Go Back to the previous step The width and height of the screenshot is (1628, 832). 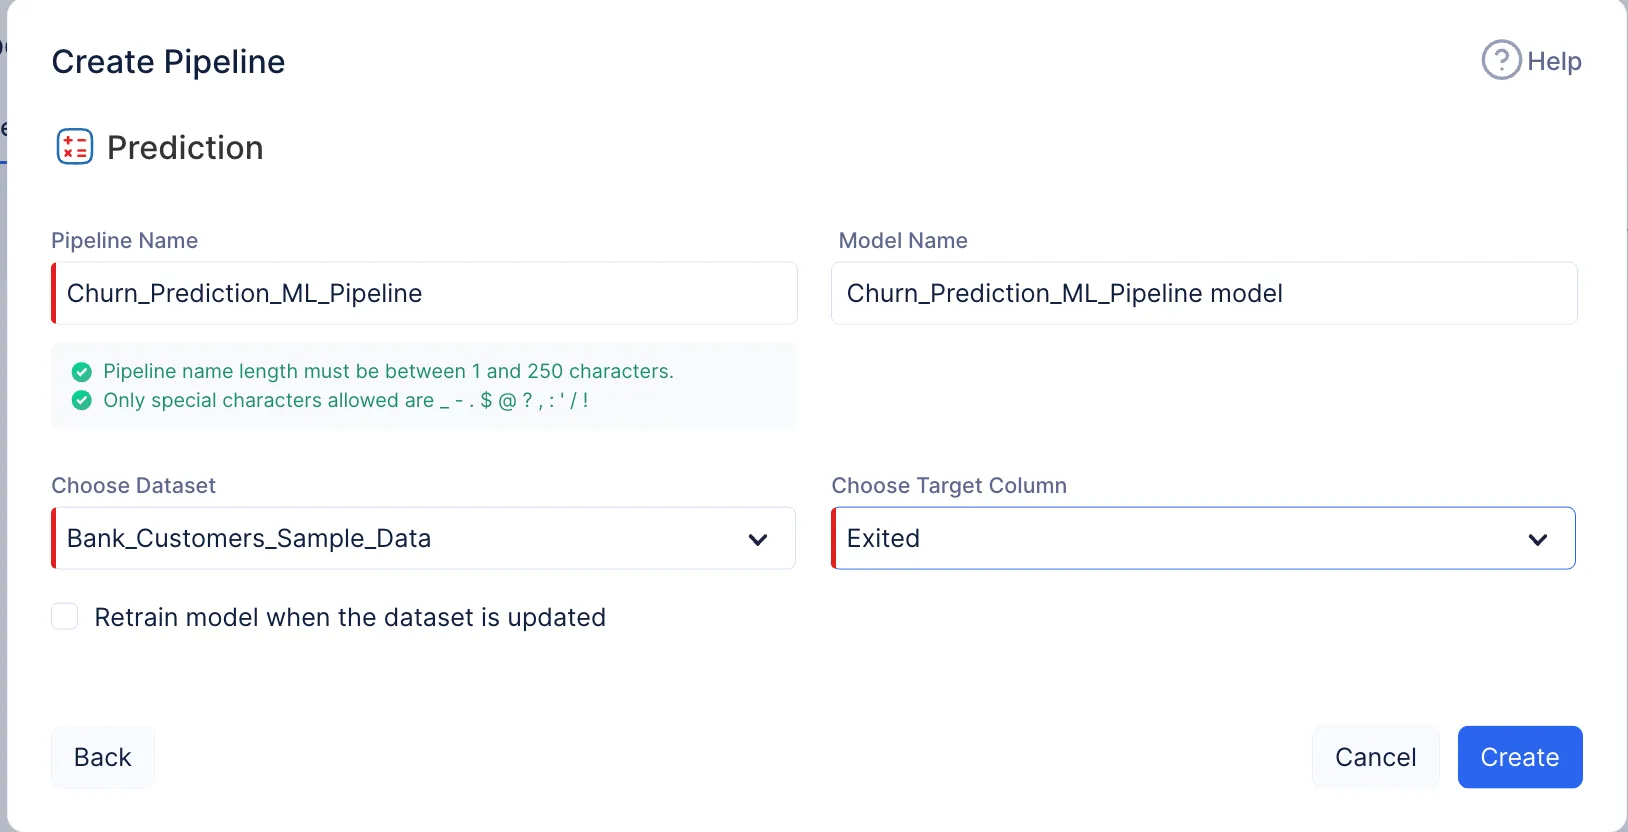pos(103,757)
